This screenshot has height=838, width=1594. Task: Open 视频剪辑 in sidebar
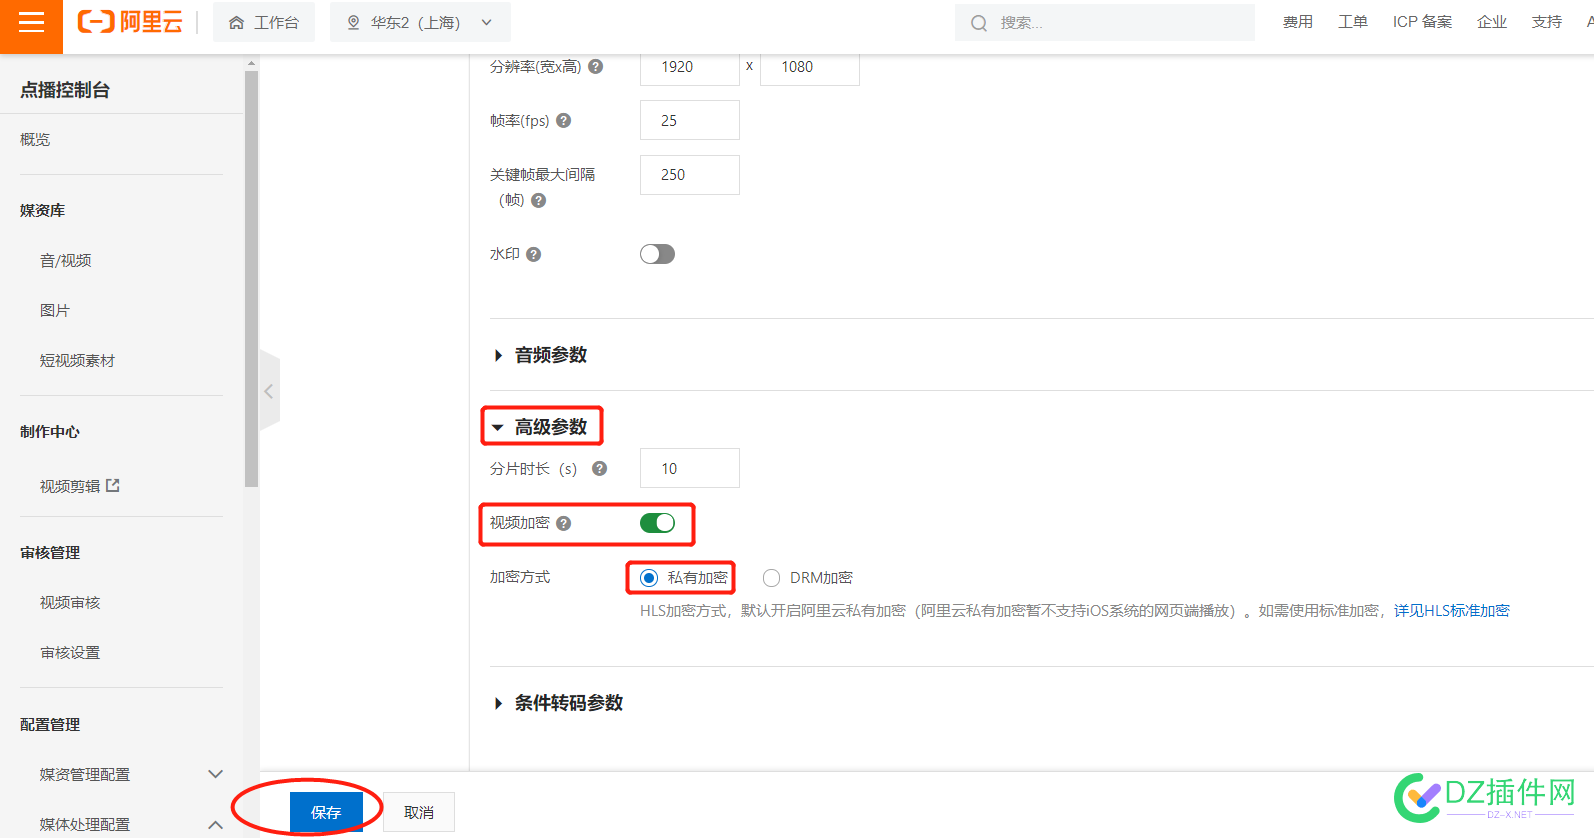point(70,486)
